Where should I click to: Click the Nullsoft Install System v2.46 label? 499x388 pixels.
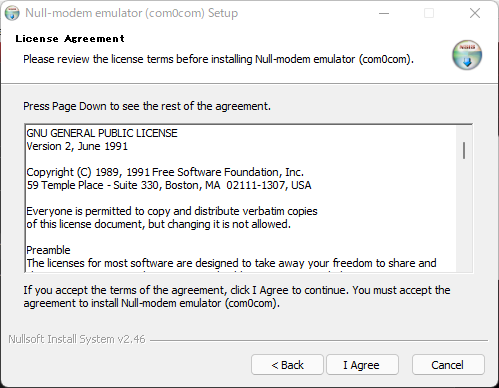point(77,339)
